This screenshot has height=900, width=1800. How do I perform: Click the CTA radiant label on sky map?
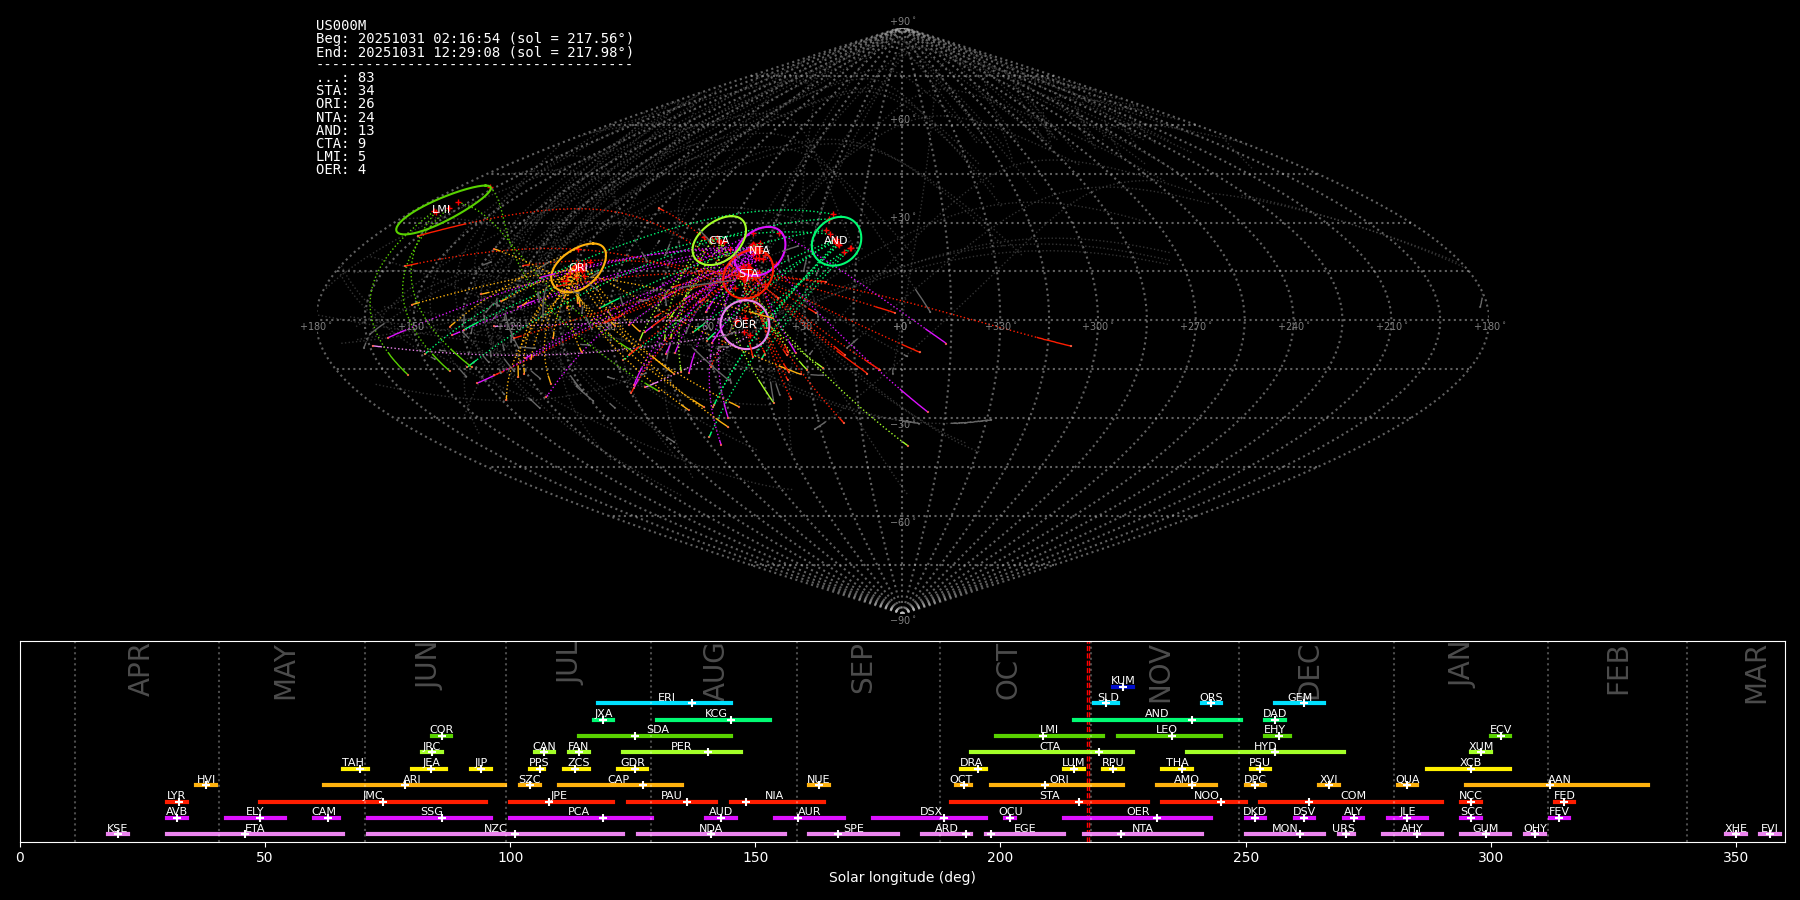tap(719, 241)
